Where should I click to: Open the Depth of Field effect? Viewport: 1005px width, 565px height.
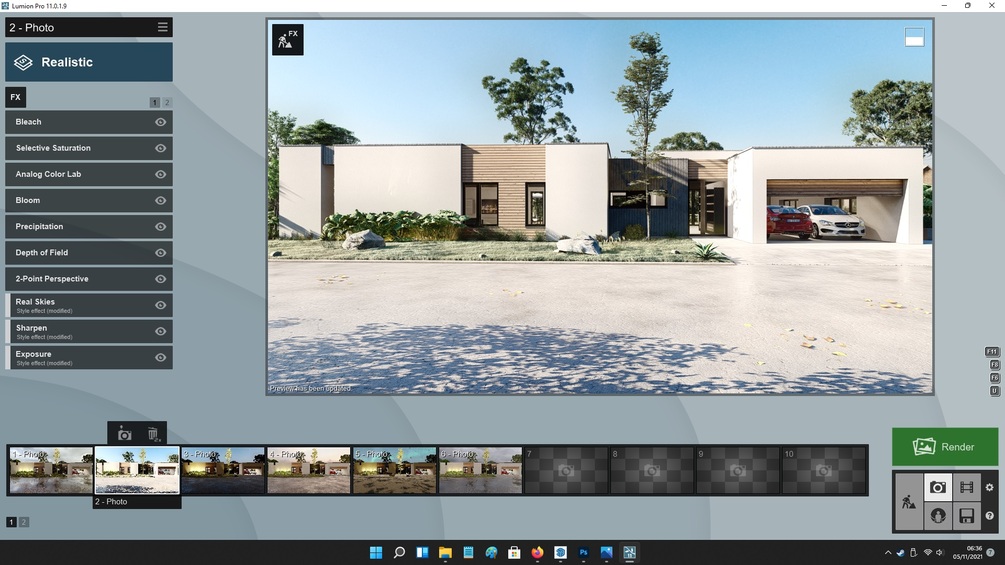88,253
